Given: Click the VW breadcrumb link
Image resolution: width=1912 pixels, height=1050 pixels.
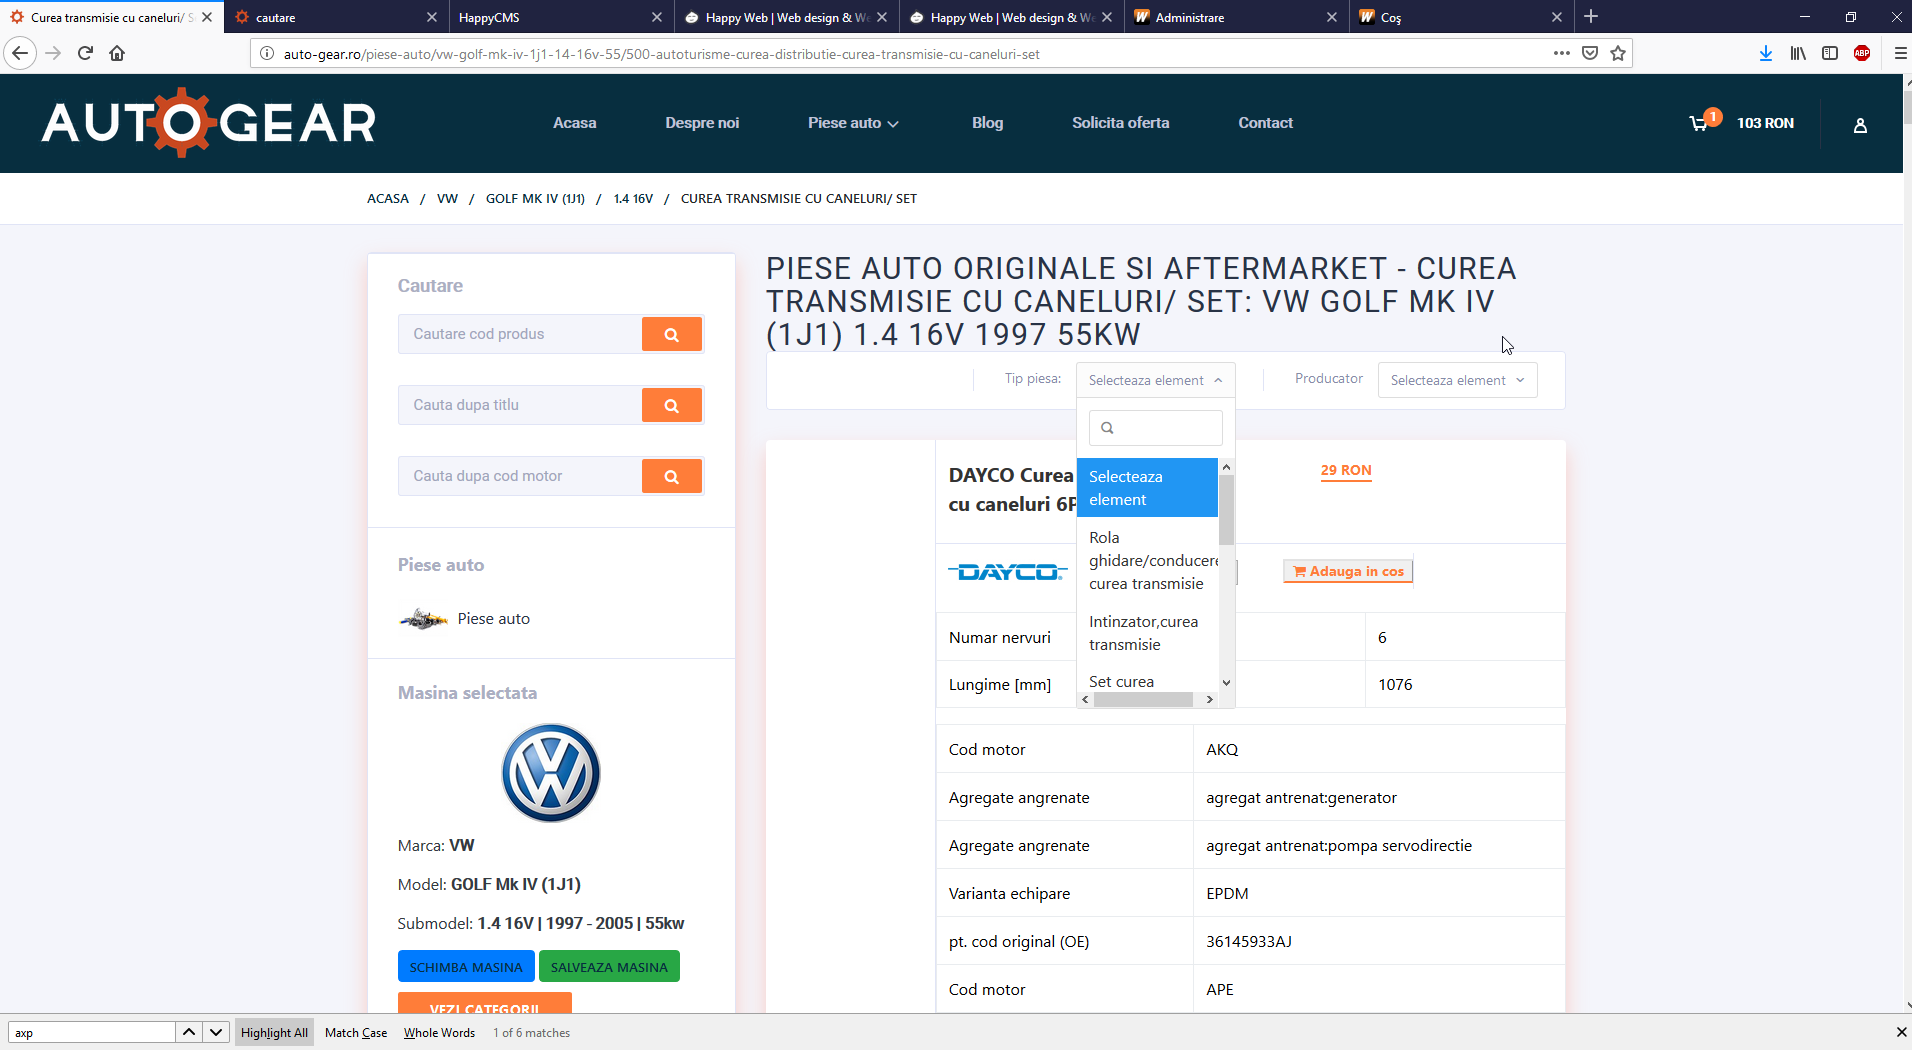Looking at the screenshot, I should (447, 199).
